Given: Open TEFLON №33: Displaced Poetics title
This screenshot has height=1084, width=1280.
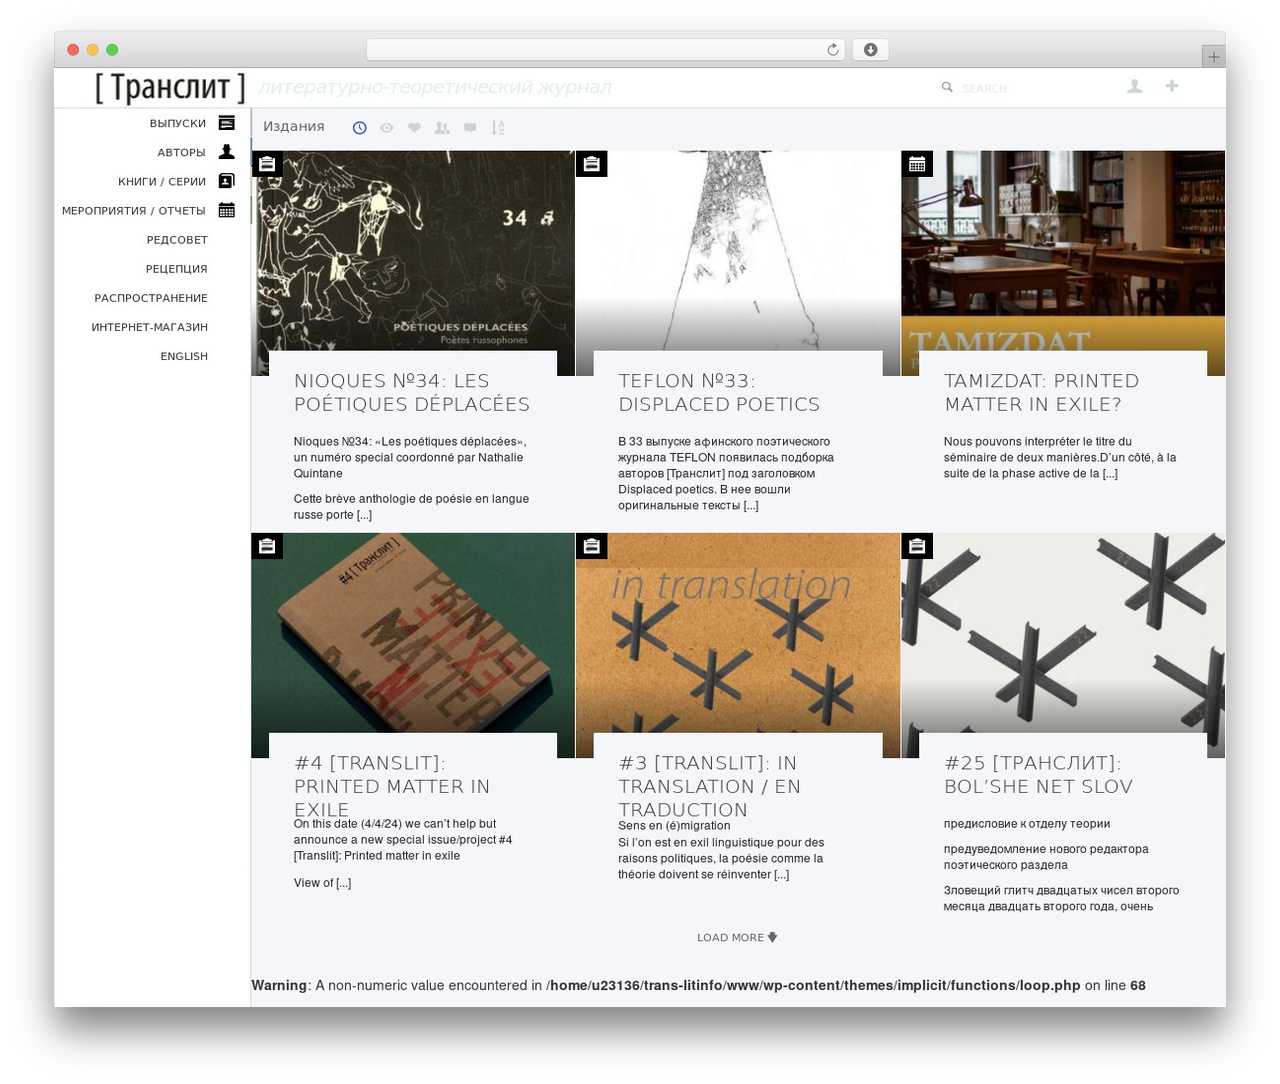Looking at the screenshot, I should (x=719, y=393).
